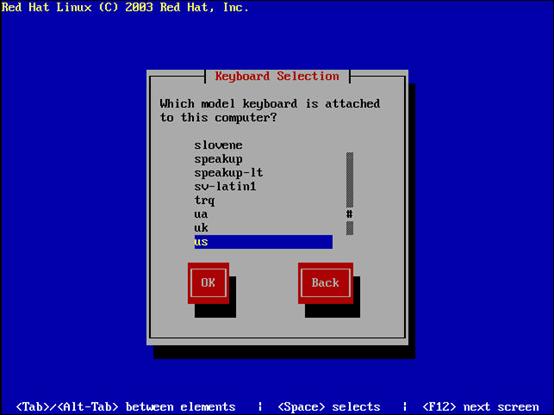Select sv-latin1 in the keyboard list
The width and height of the screenshot is (554, 415).
coord(263,186)
